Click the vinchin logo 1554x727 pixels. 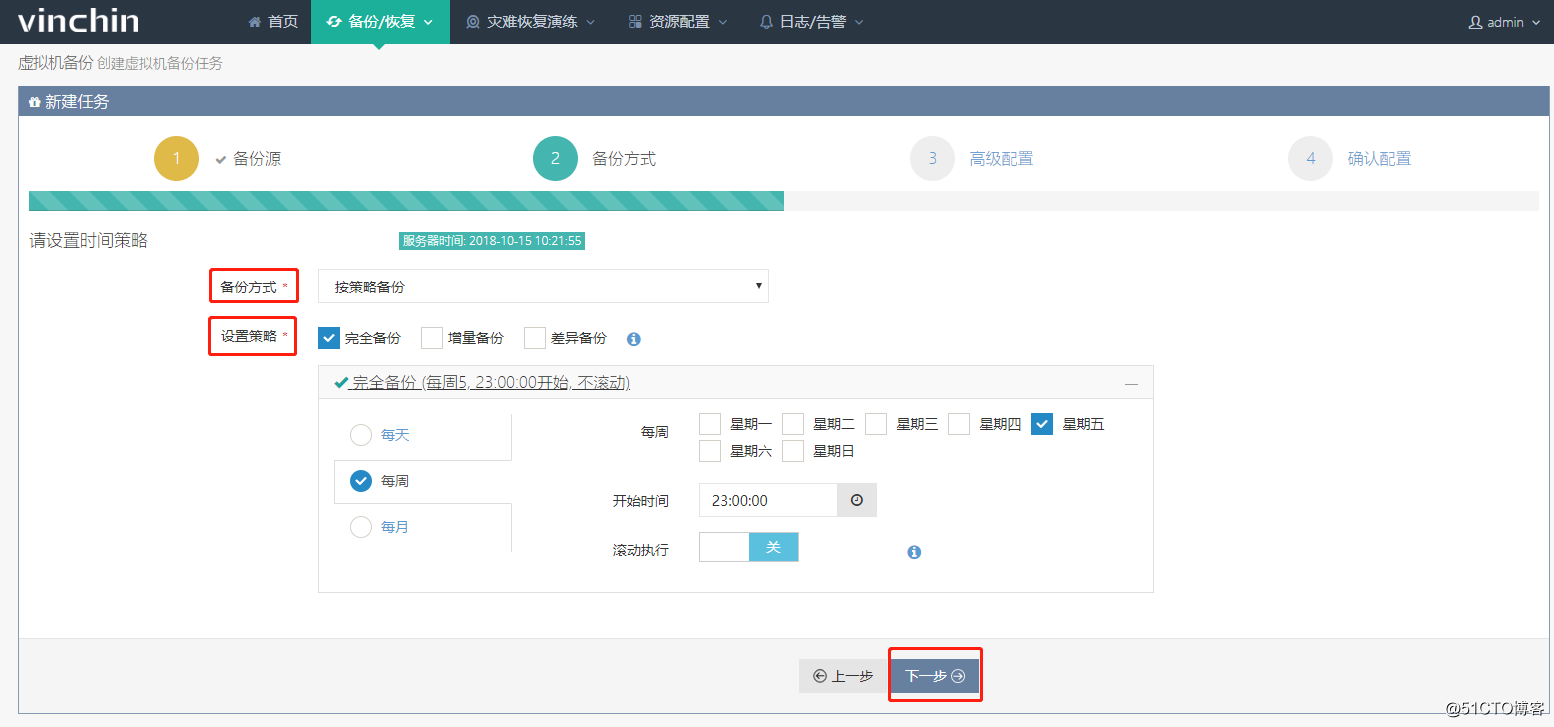tap(78, 21)
